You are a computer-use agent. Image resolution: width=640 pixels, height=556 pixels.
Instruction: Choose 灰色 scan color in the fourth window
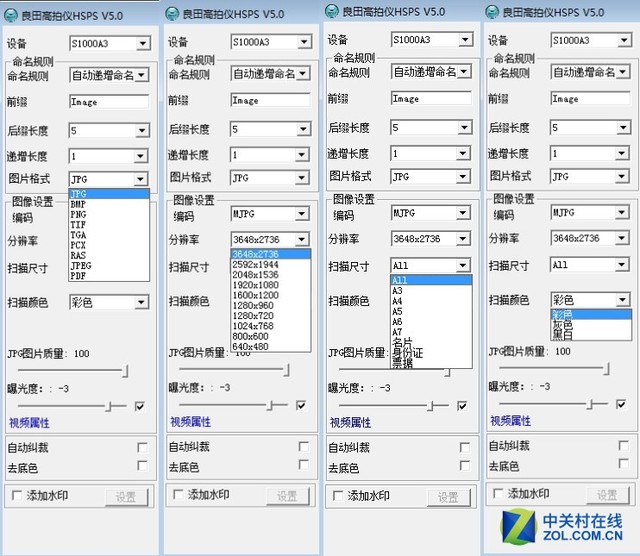[591, 325]
